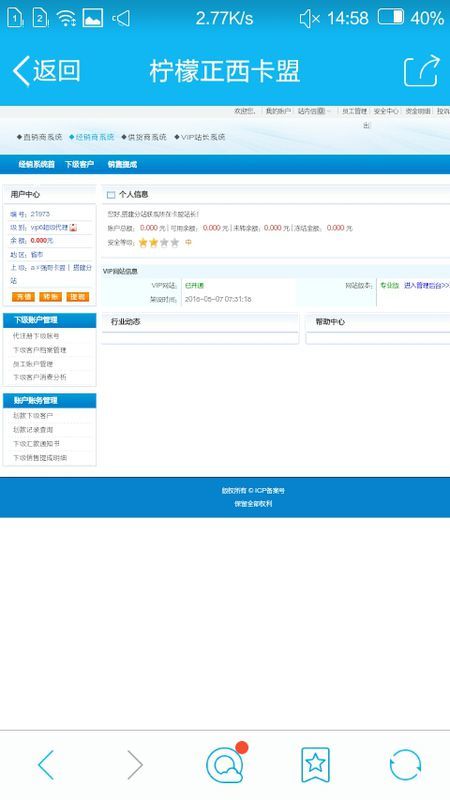The width and height of the screenshot is (450, 800).
Task: Click user number 21973
Action: pyautogui.click(x=40, y=214)
